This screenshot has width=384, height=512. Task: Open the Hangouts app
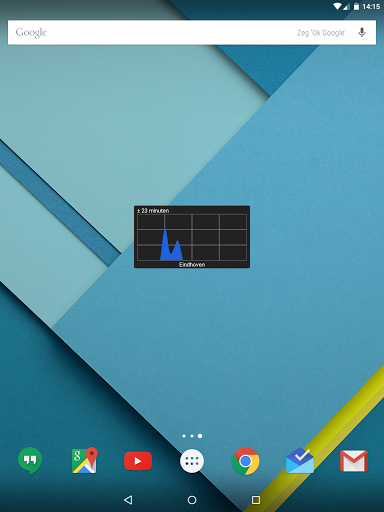[30, 461]
